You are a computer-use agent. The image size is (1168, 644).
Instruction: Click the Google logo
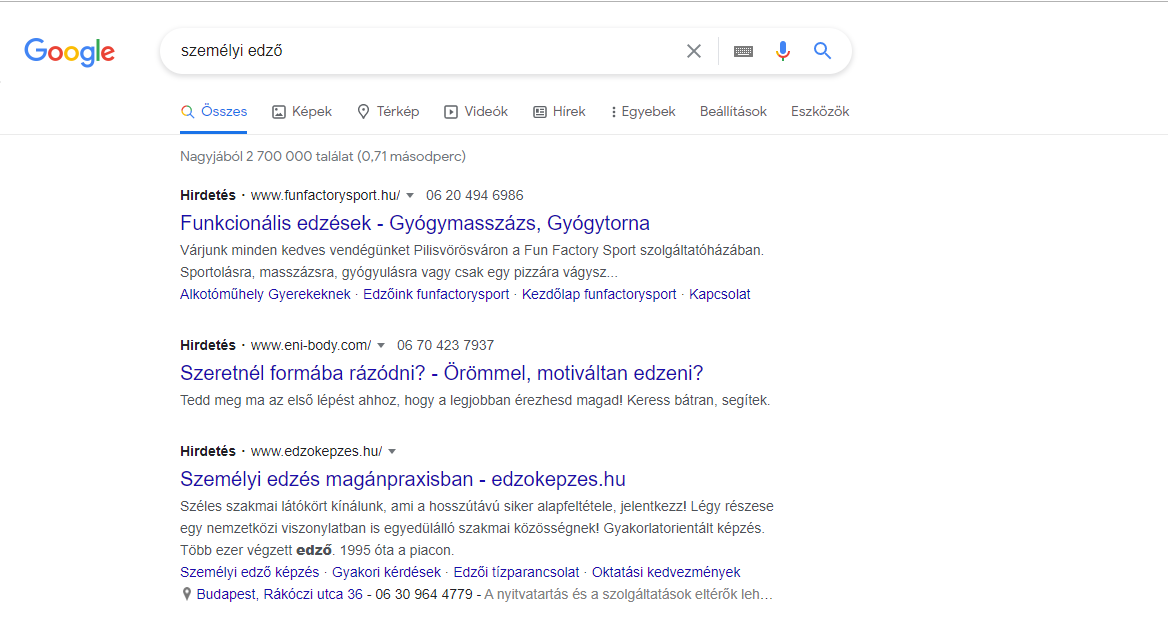69,51
